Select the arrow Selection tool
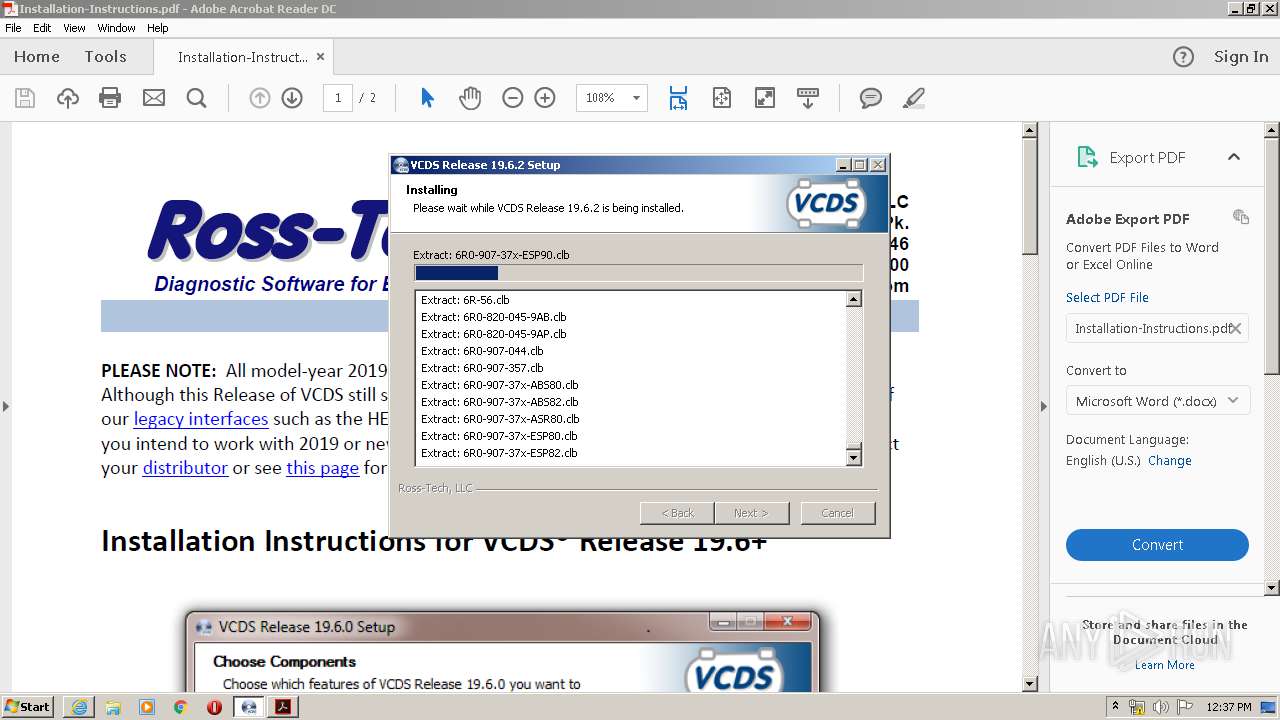The height and width of the screenshot is (720, 1280). tap(427, 98)
